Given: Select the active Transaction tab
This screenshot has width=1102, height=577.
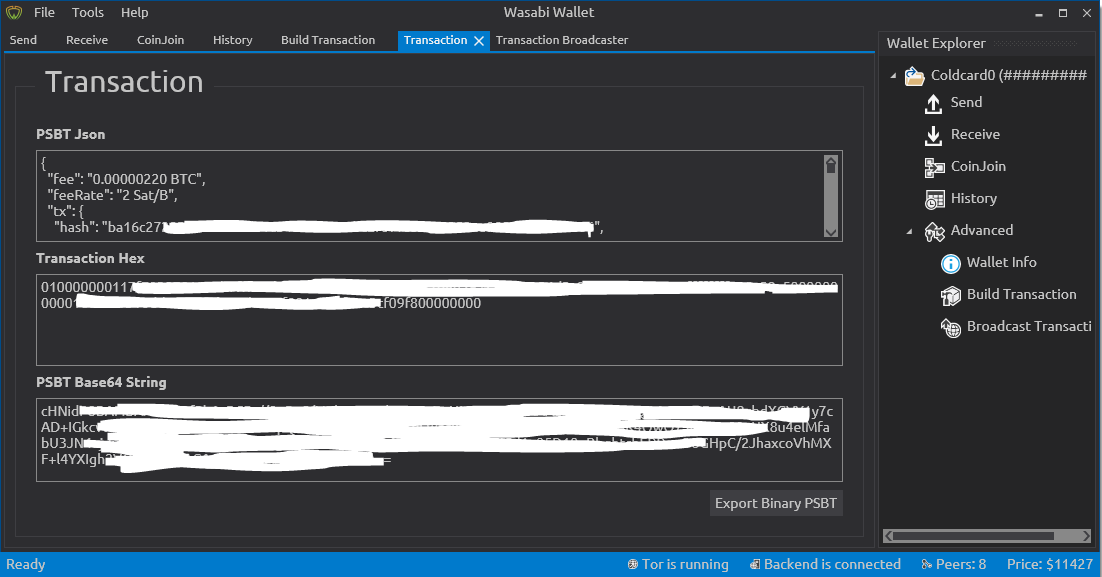Looking at the screenshot, I should tap(436, 40).
